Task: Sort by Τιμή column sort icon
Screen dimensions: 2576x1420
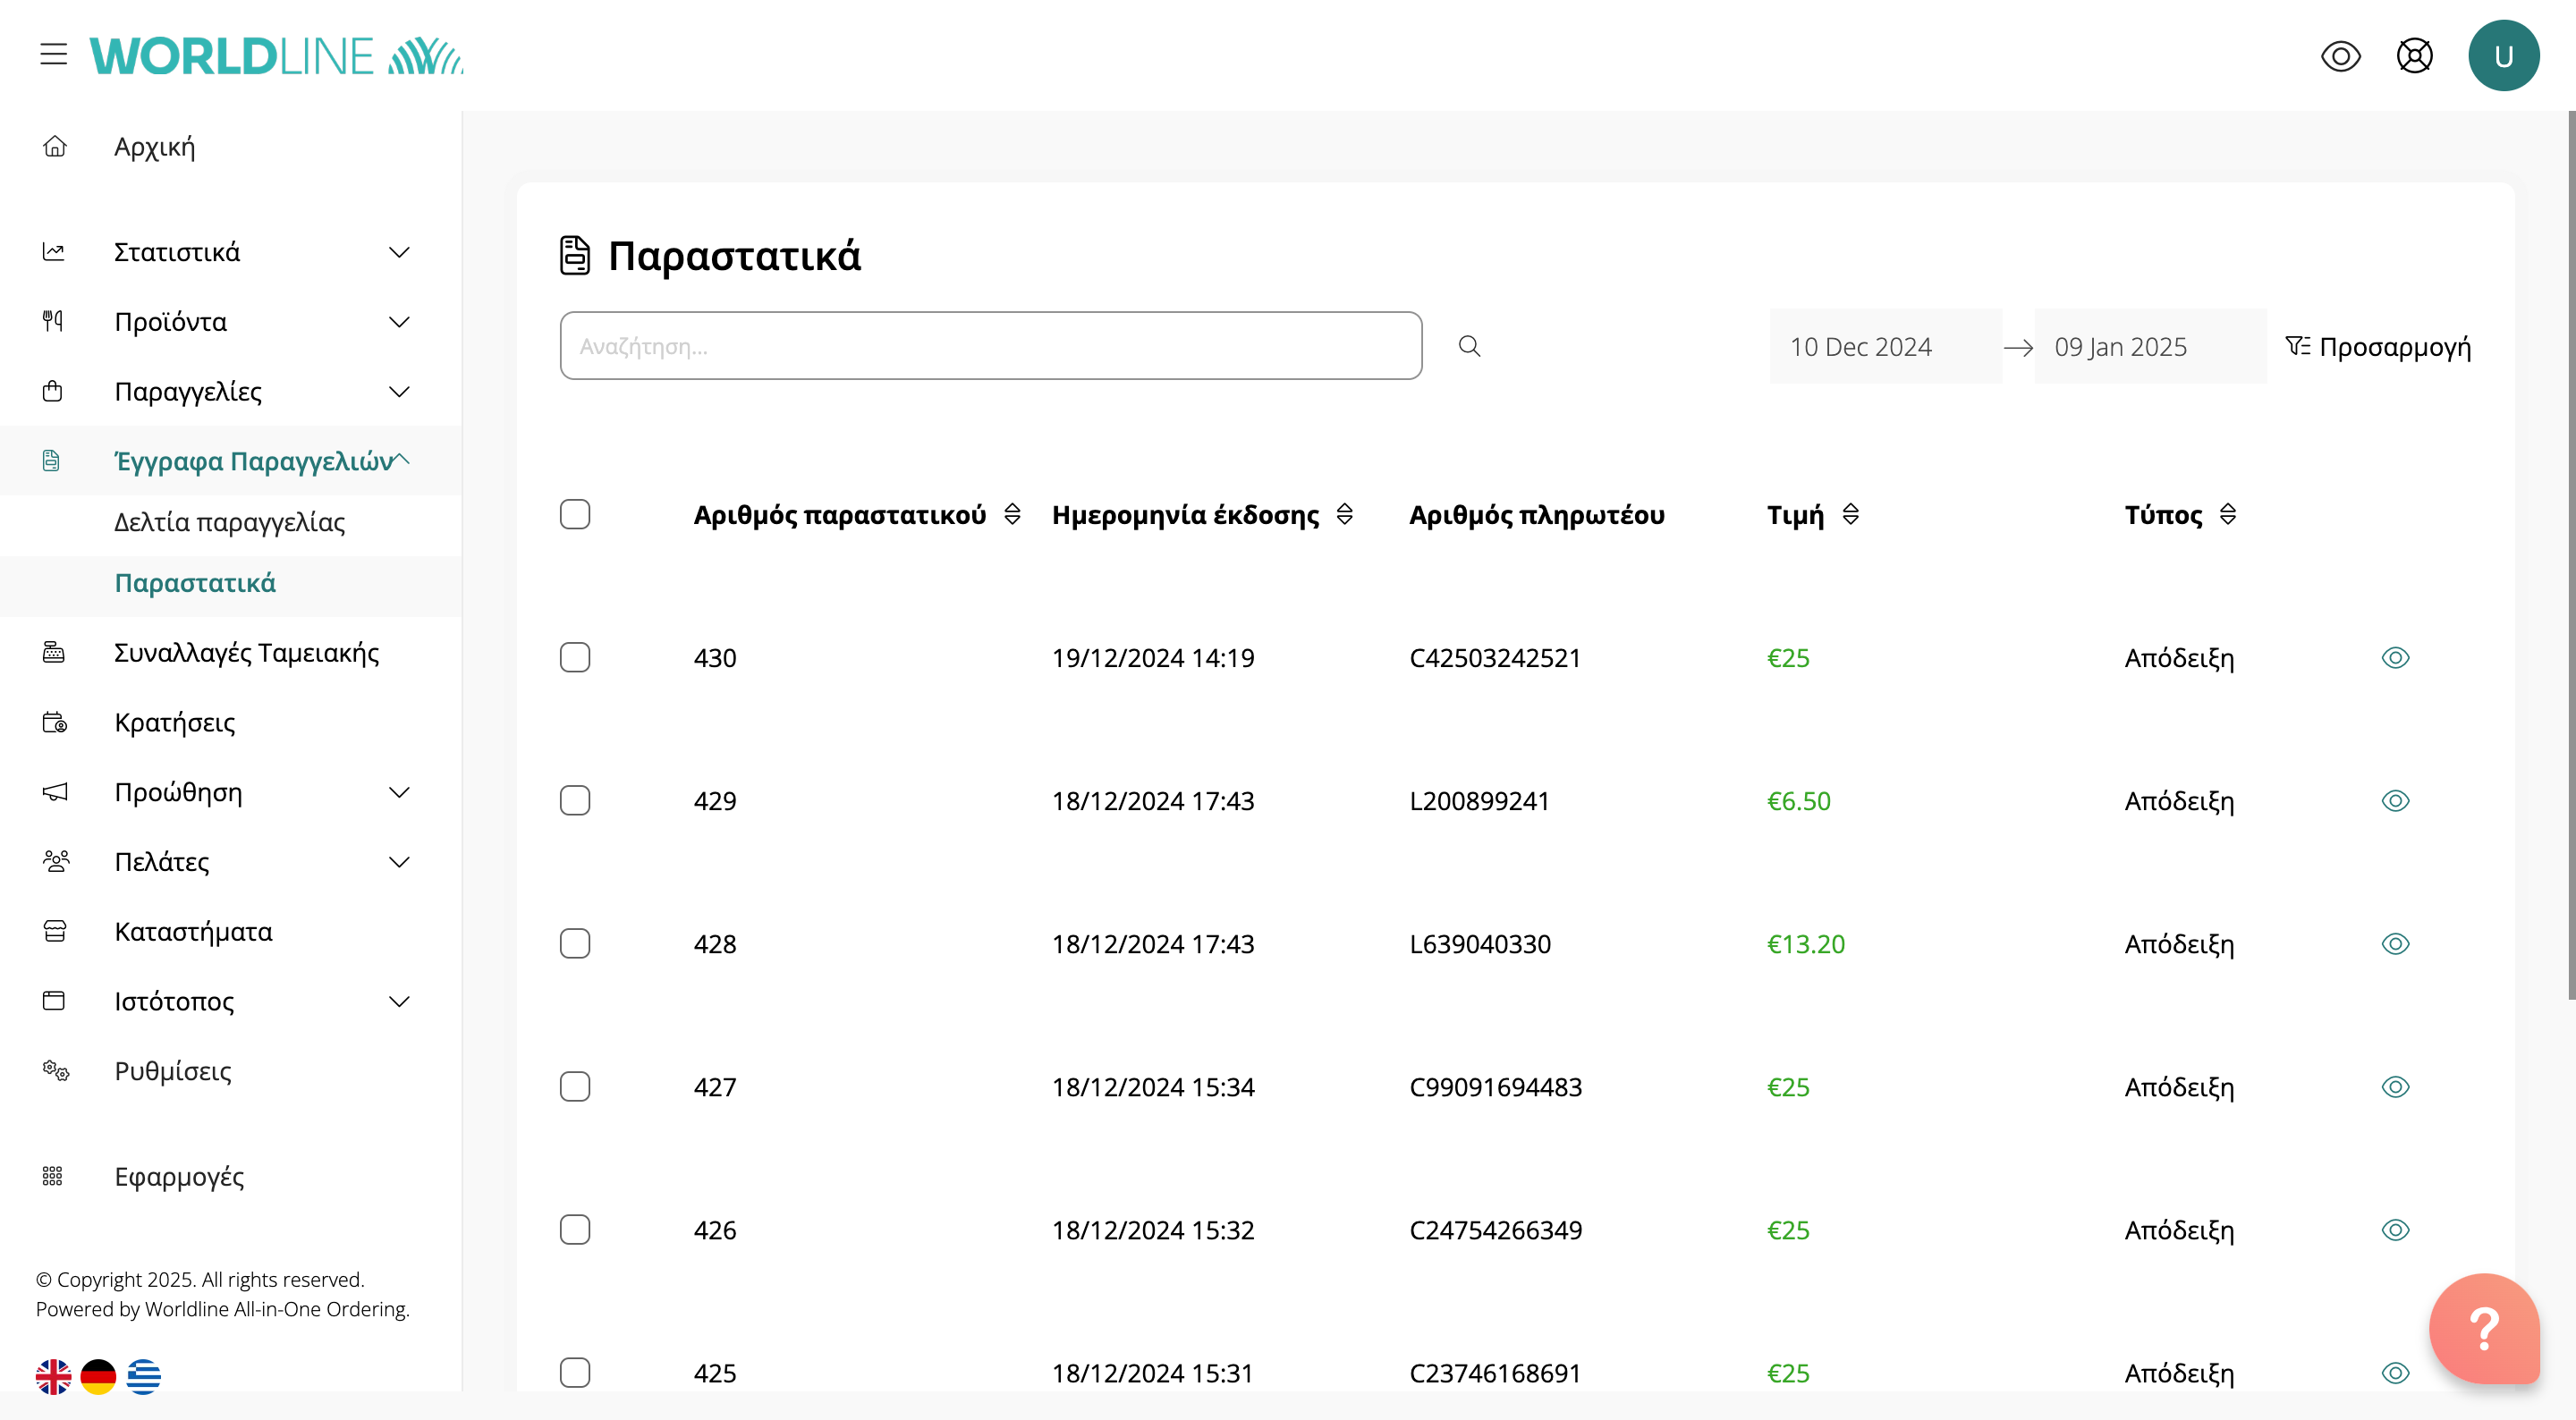Action: (1851, 514)
